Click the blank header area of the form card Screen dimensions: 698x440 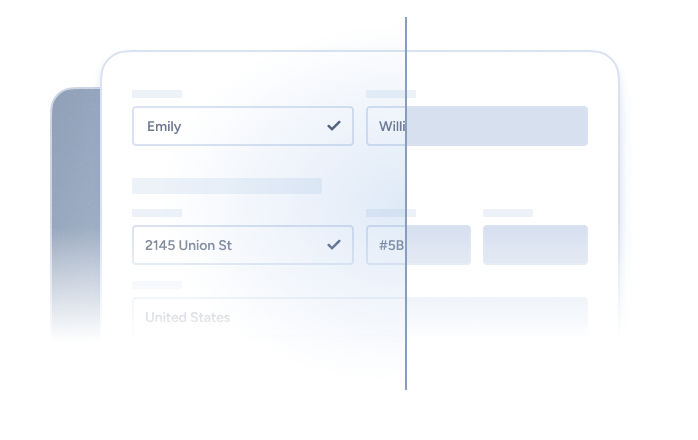(x=300, y=70)
